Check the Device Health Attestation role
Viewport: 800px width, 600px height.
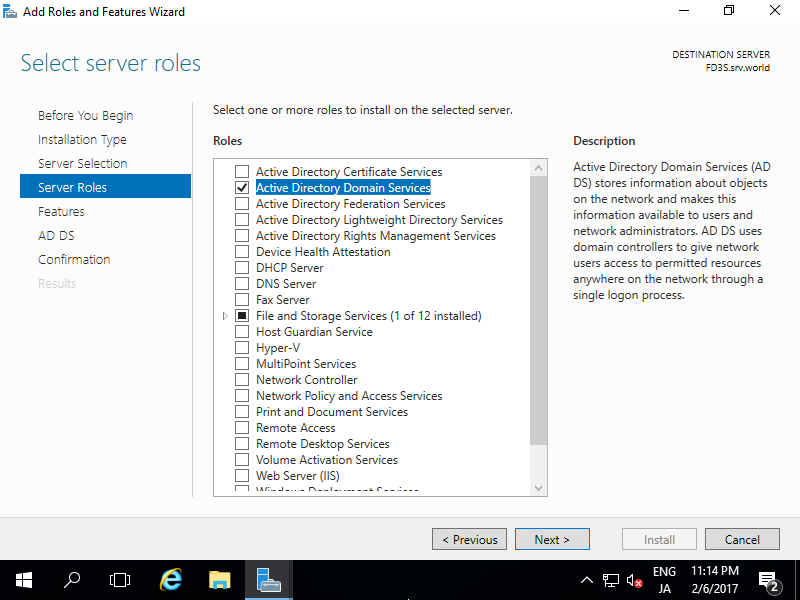click(x=242, y=252)
